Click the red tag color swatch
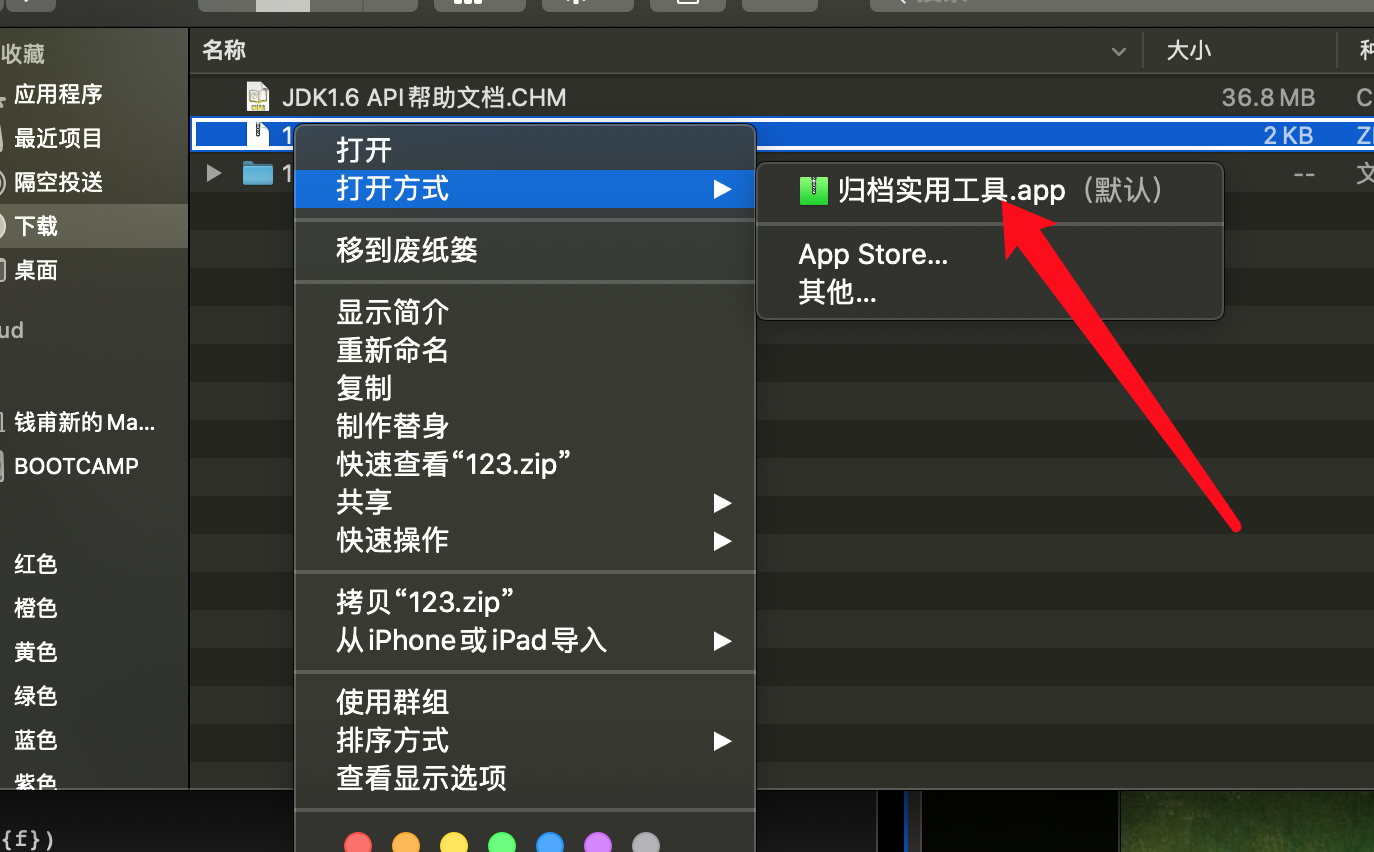The width and height of the screenshot is (1374, 852). (358, 843)
